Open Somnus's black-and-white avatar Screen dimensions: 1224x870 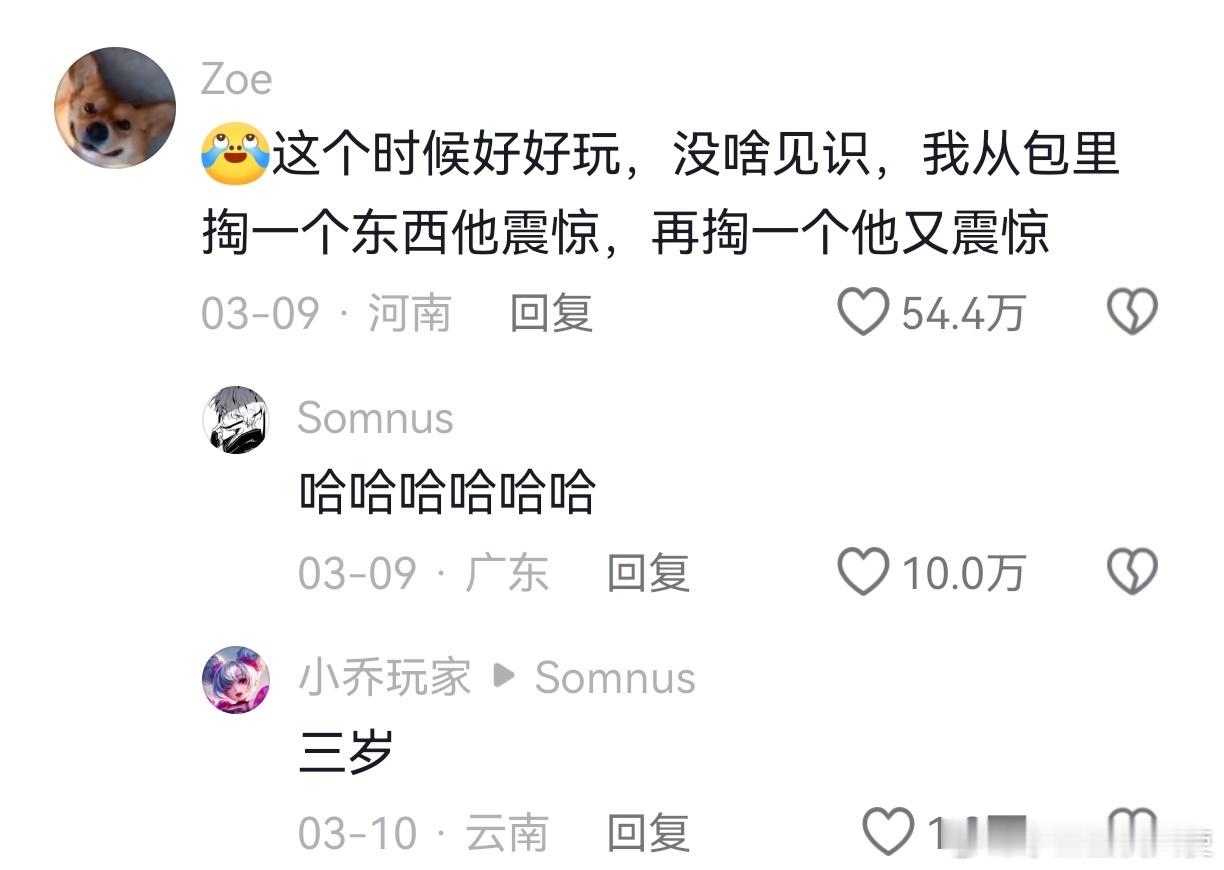click(236, 419)
